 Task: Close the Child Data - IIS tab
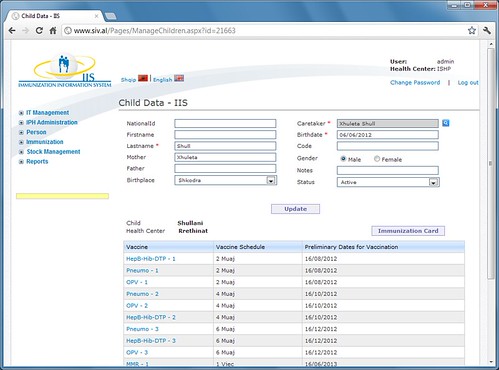(x=96, y=16)
